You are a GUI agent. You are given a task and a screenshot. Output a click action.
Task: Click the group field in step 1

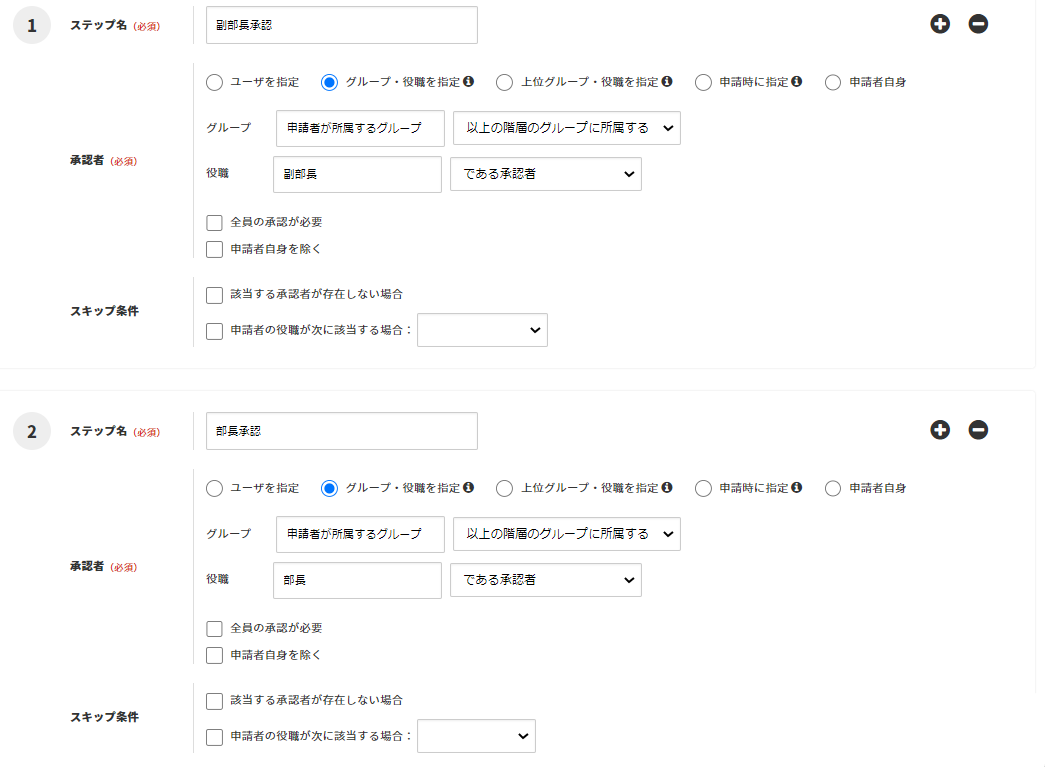(x=360, y=128)
